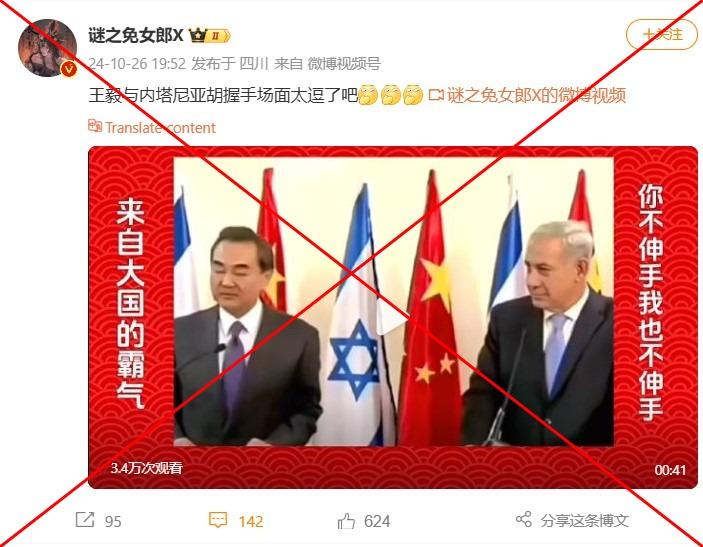Click the username 谜之兔女郎X
Viewport: 703px width, 547px height.
click(x=136, y=35)
